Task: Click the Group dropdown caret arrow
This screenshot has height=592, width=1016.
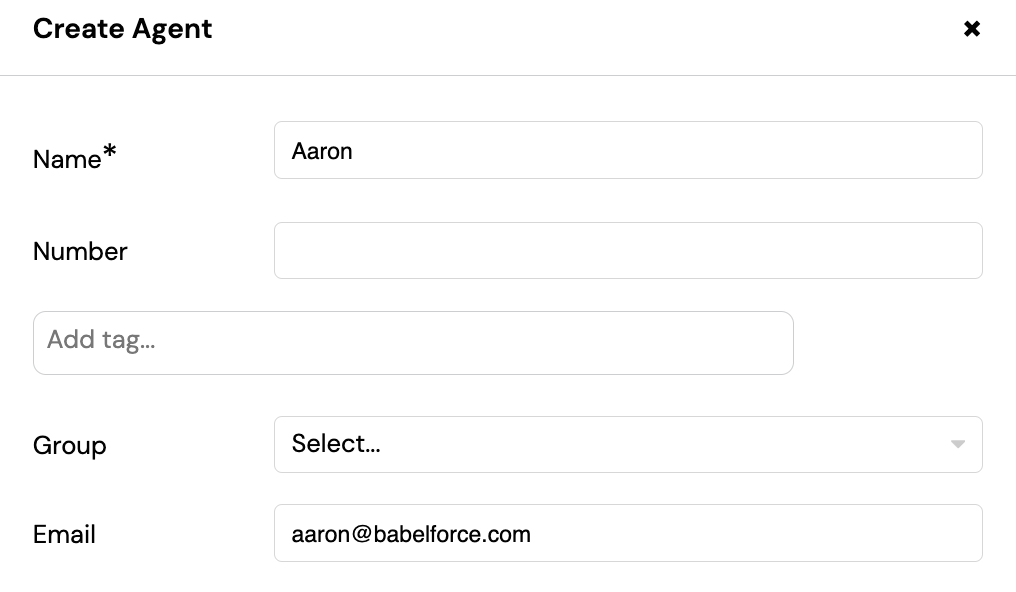Action: pos(958,444)
